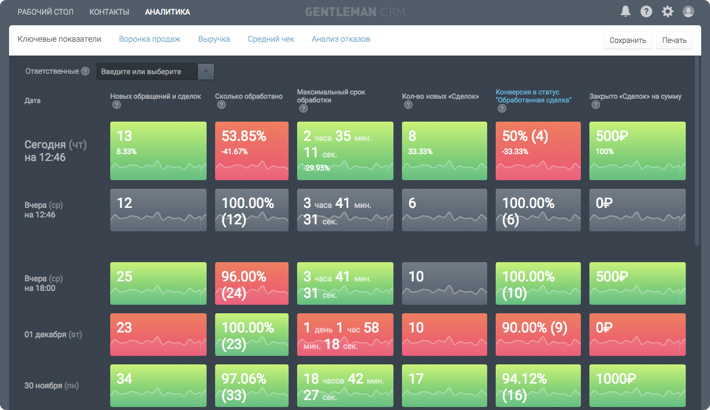Expand the Ответственные dropdown arrow

click(x=205, y=71)
